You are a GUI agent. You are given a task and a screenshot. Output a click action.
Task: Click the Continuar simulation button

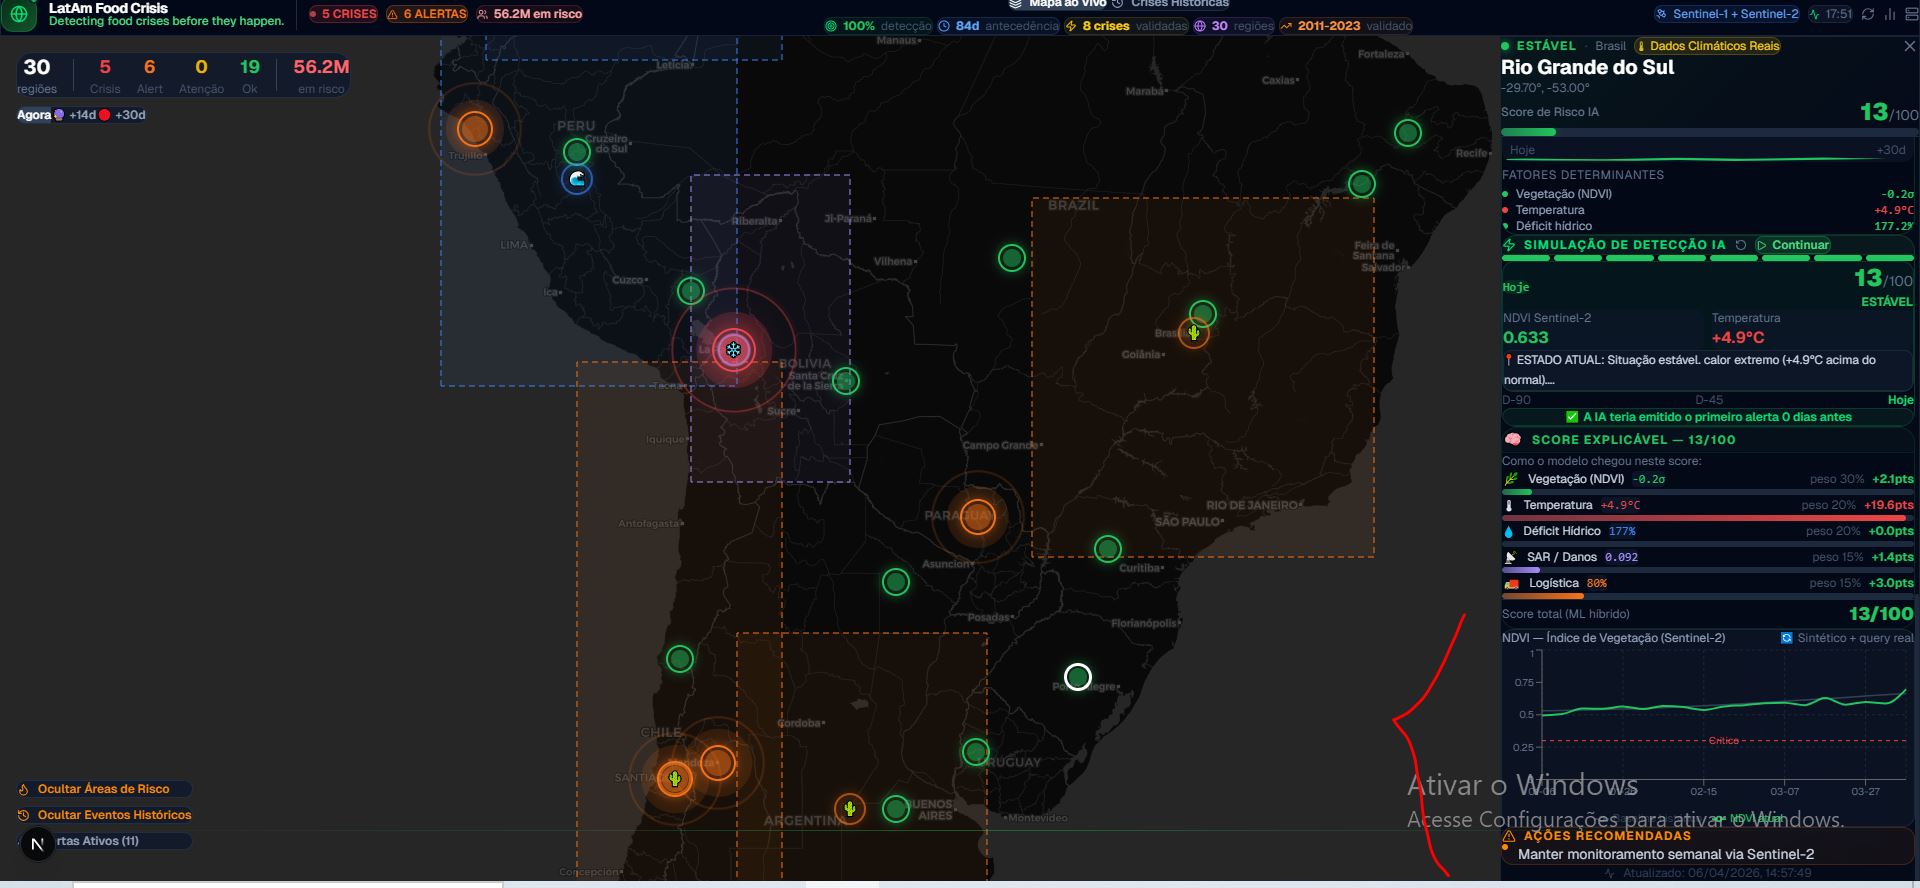coord(1793,245)
